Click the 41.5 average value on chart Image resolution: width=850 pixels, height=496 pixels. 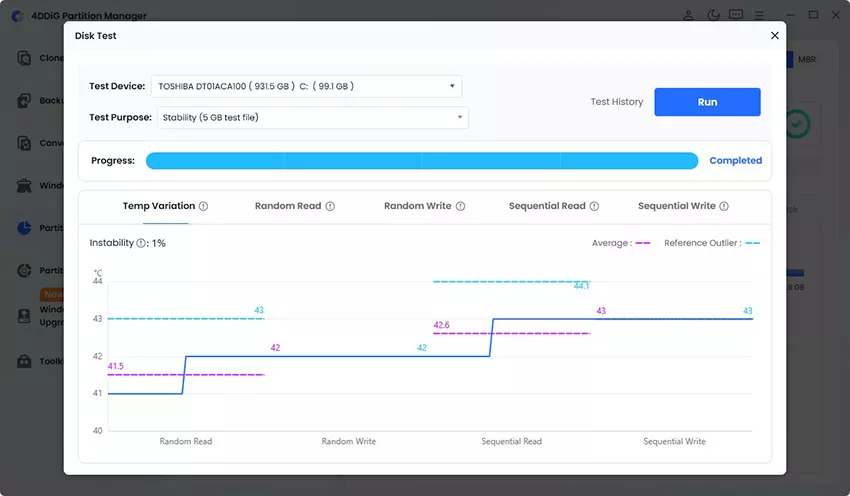pyautogui.click(x=115, y=366)
